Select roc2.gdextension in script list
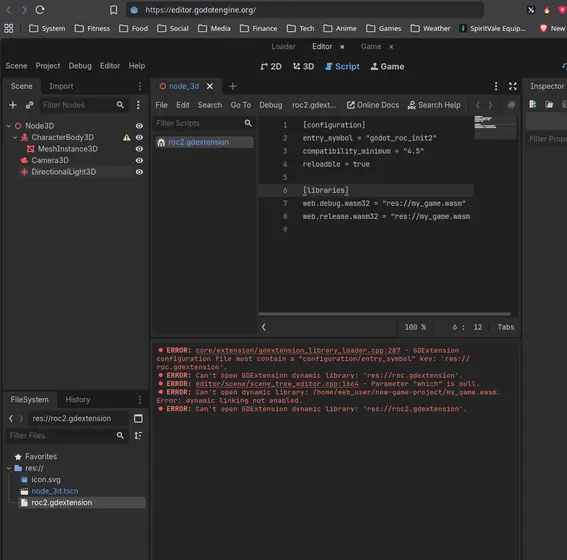 204,142
